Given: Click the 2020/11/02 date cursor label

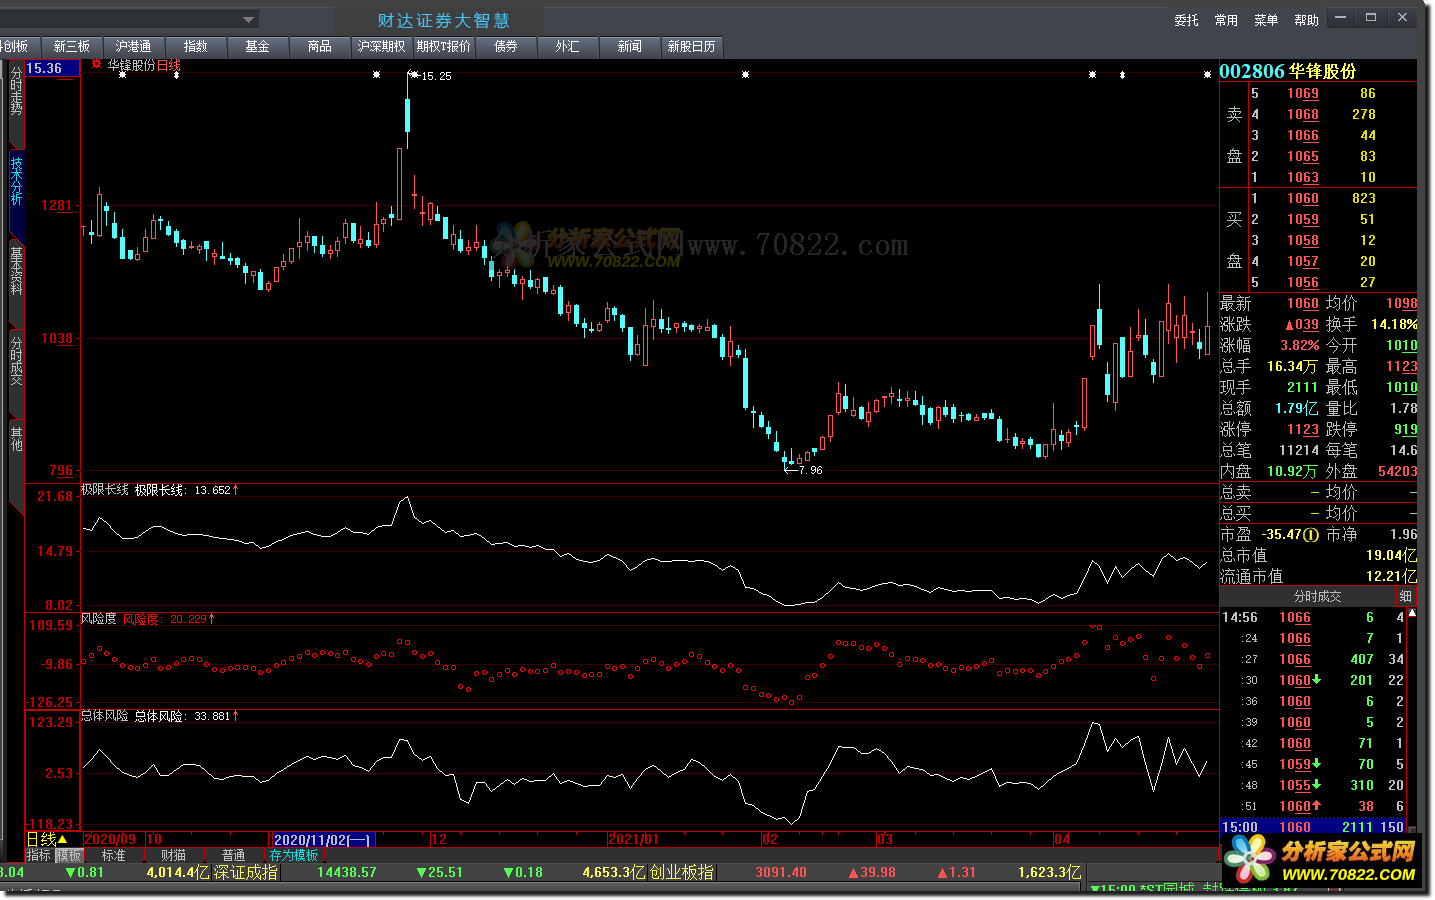Looking at the screenshot, I should coord(322,840).
